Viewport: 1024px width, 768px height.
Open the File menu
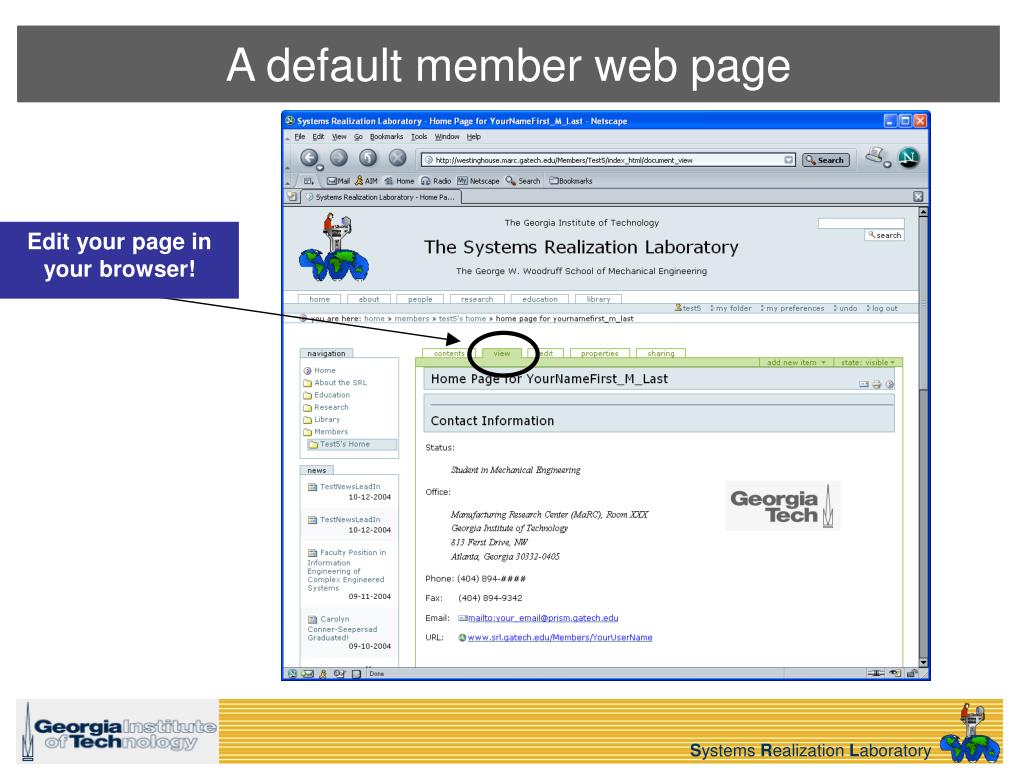point(300,136)
